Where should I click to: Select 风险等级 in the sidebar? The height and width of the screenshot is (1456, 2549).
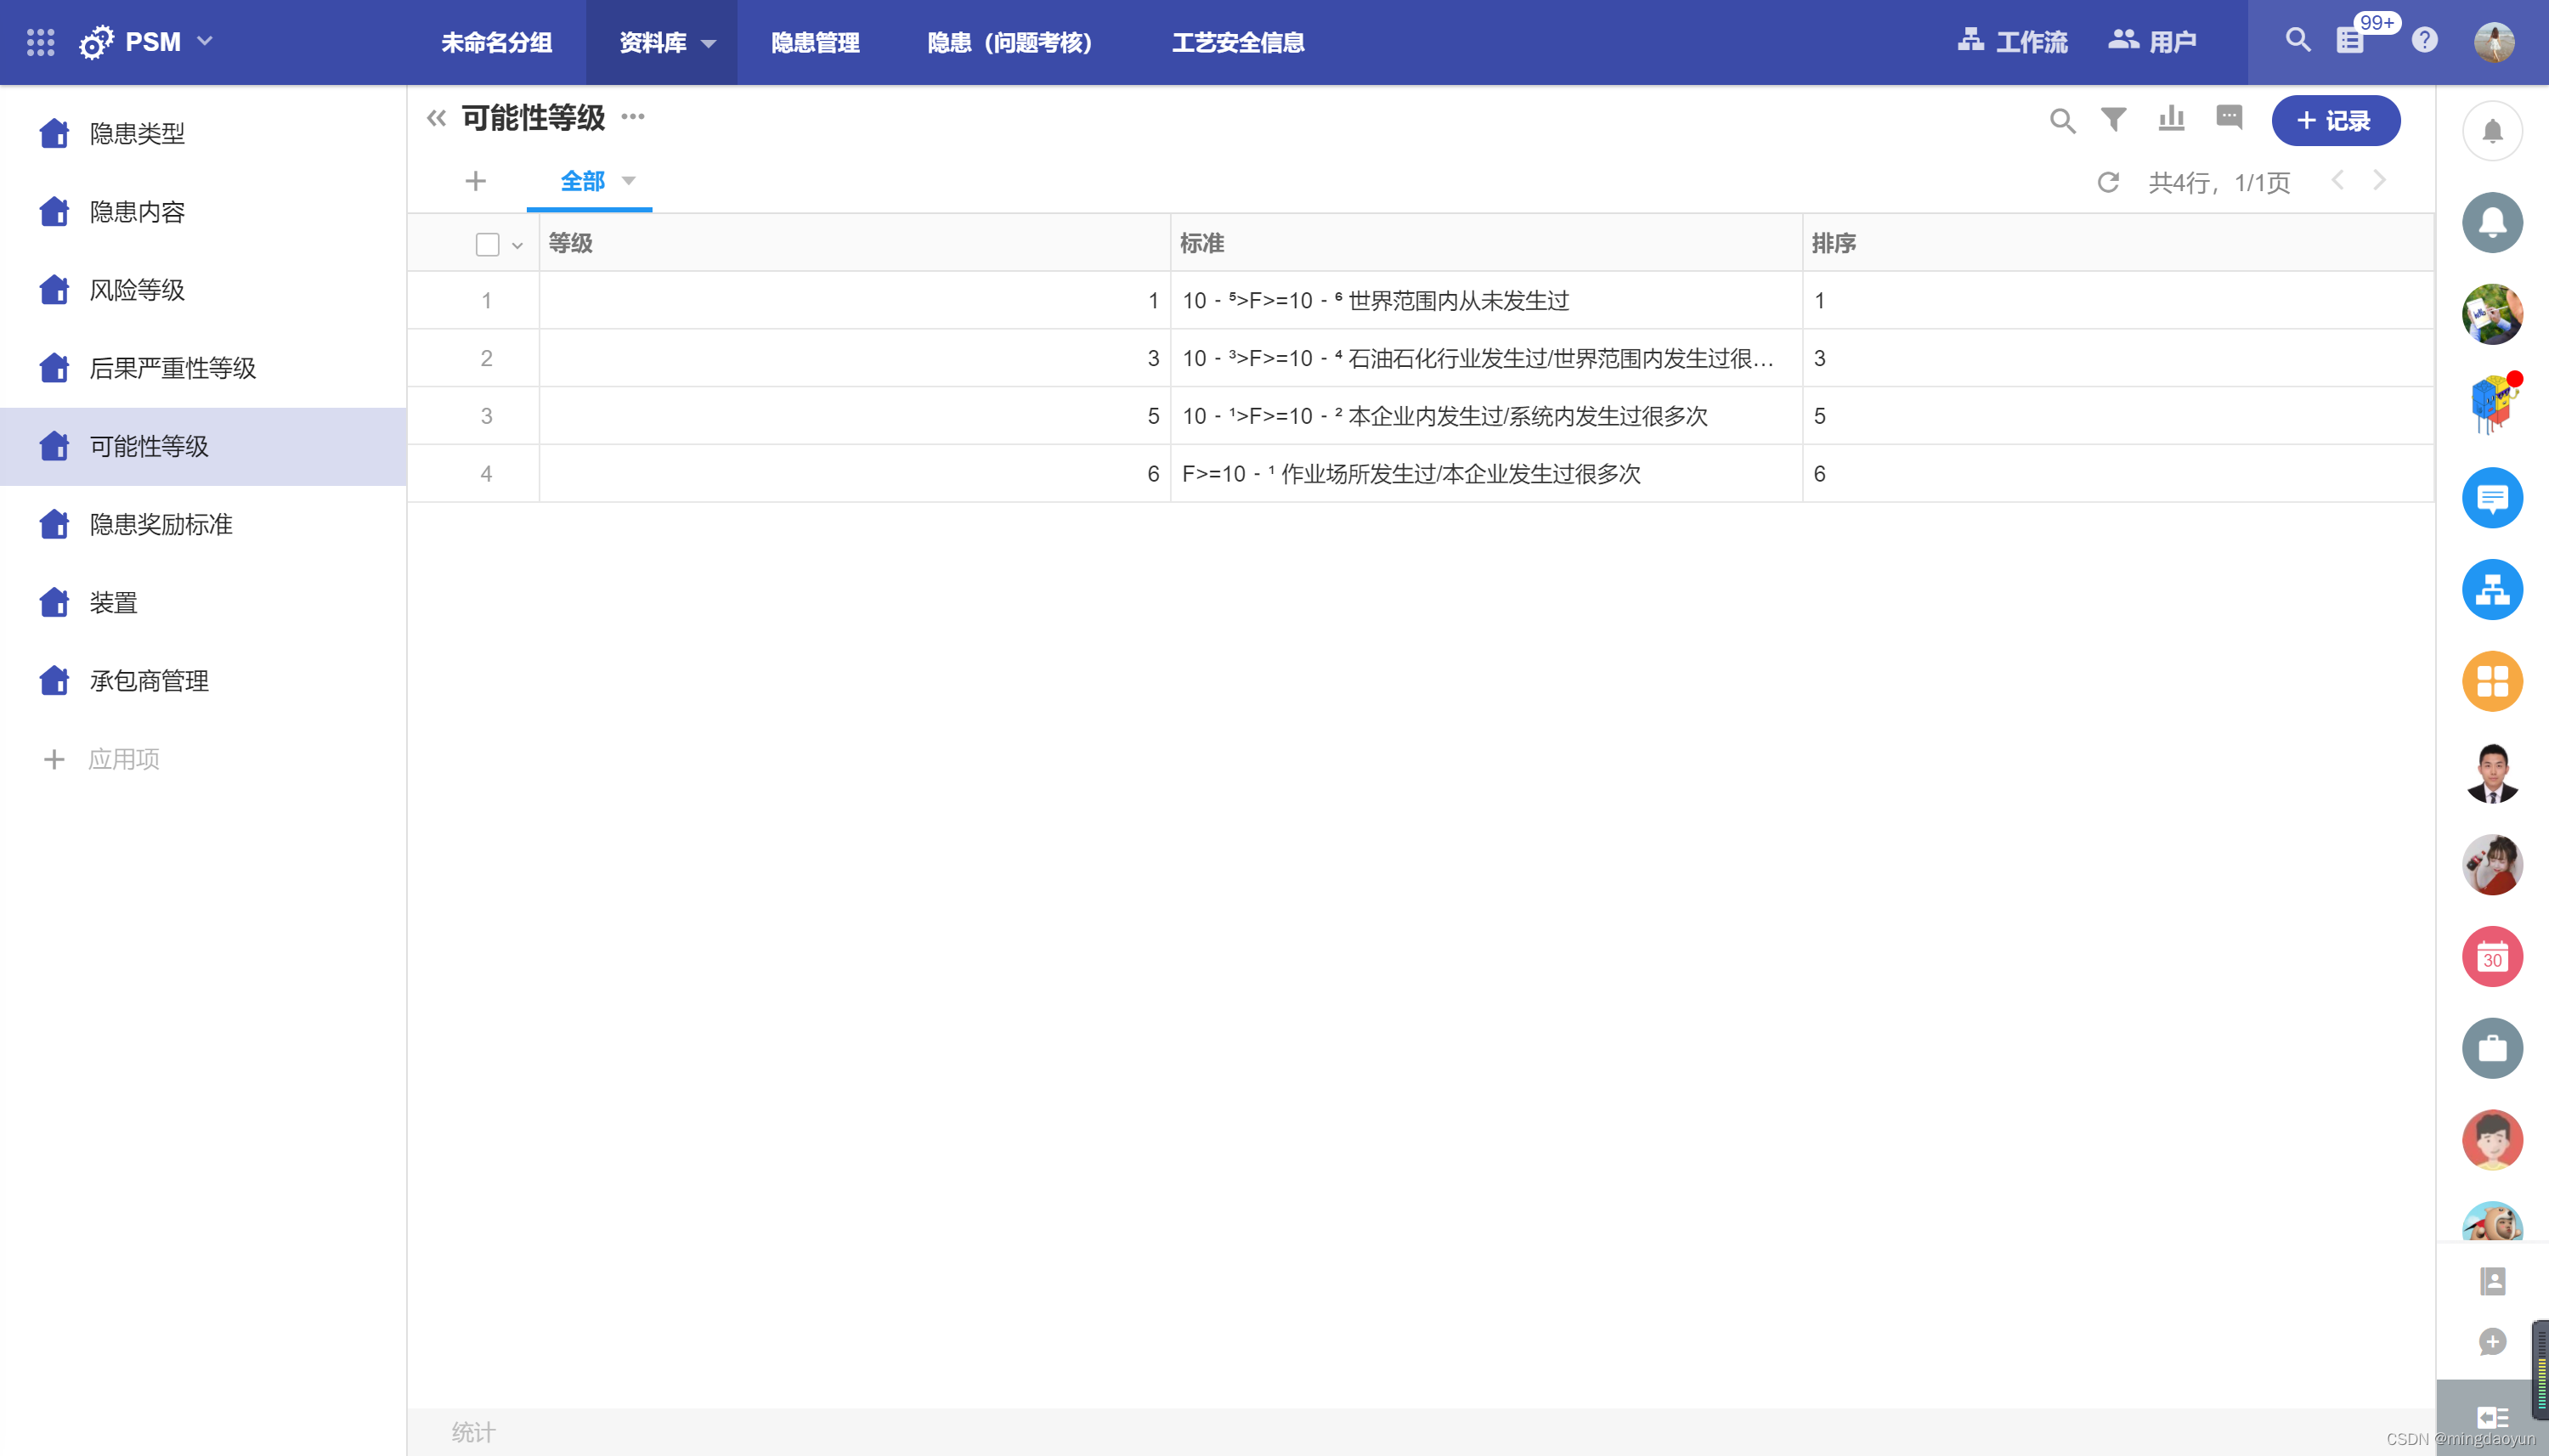[138, 290]
